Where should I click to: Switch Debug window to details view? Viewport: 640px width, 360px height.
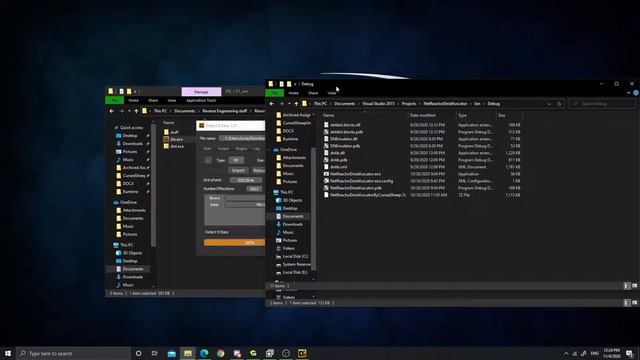627,286
